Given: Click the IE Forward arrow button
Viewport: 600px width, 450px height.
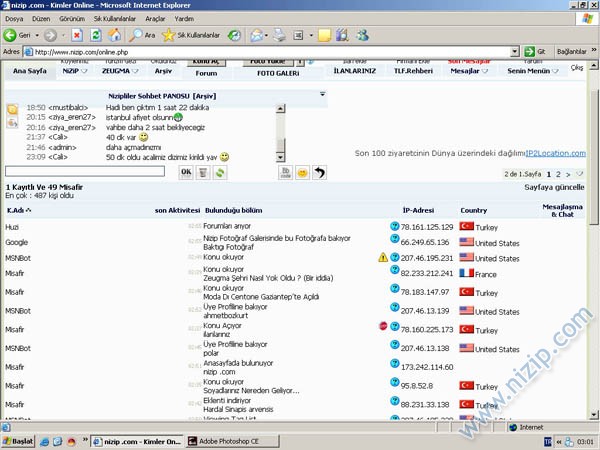Looking at the screenshot, I should (50, 36).
